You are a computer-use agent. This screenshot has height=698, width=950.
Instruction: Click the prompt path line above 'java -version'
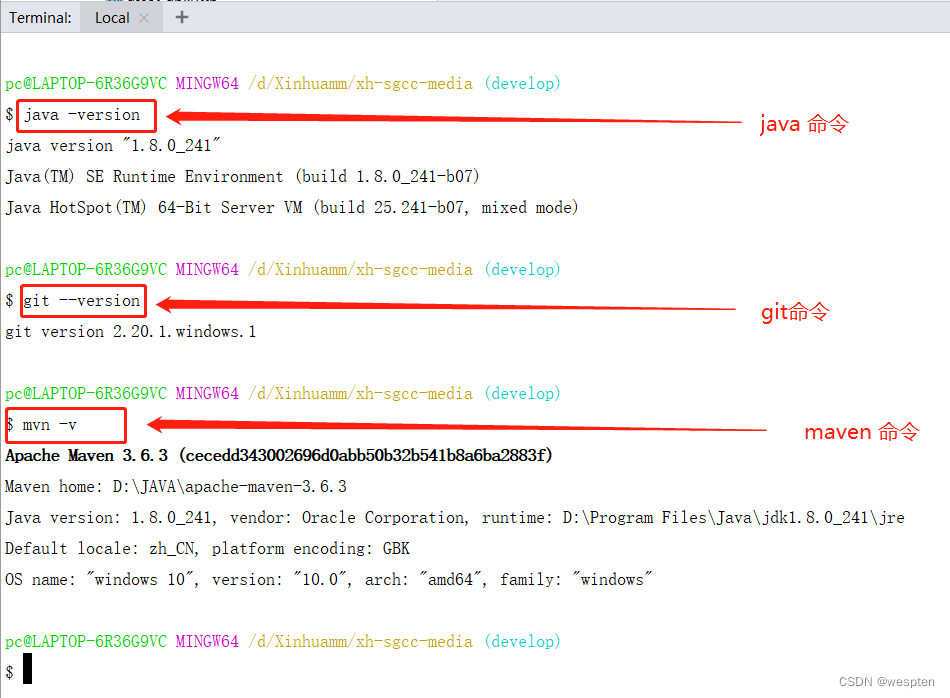(x=283, y=83)
